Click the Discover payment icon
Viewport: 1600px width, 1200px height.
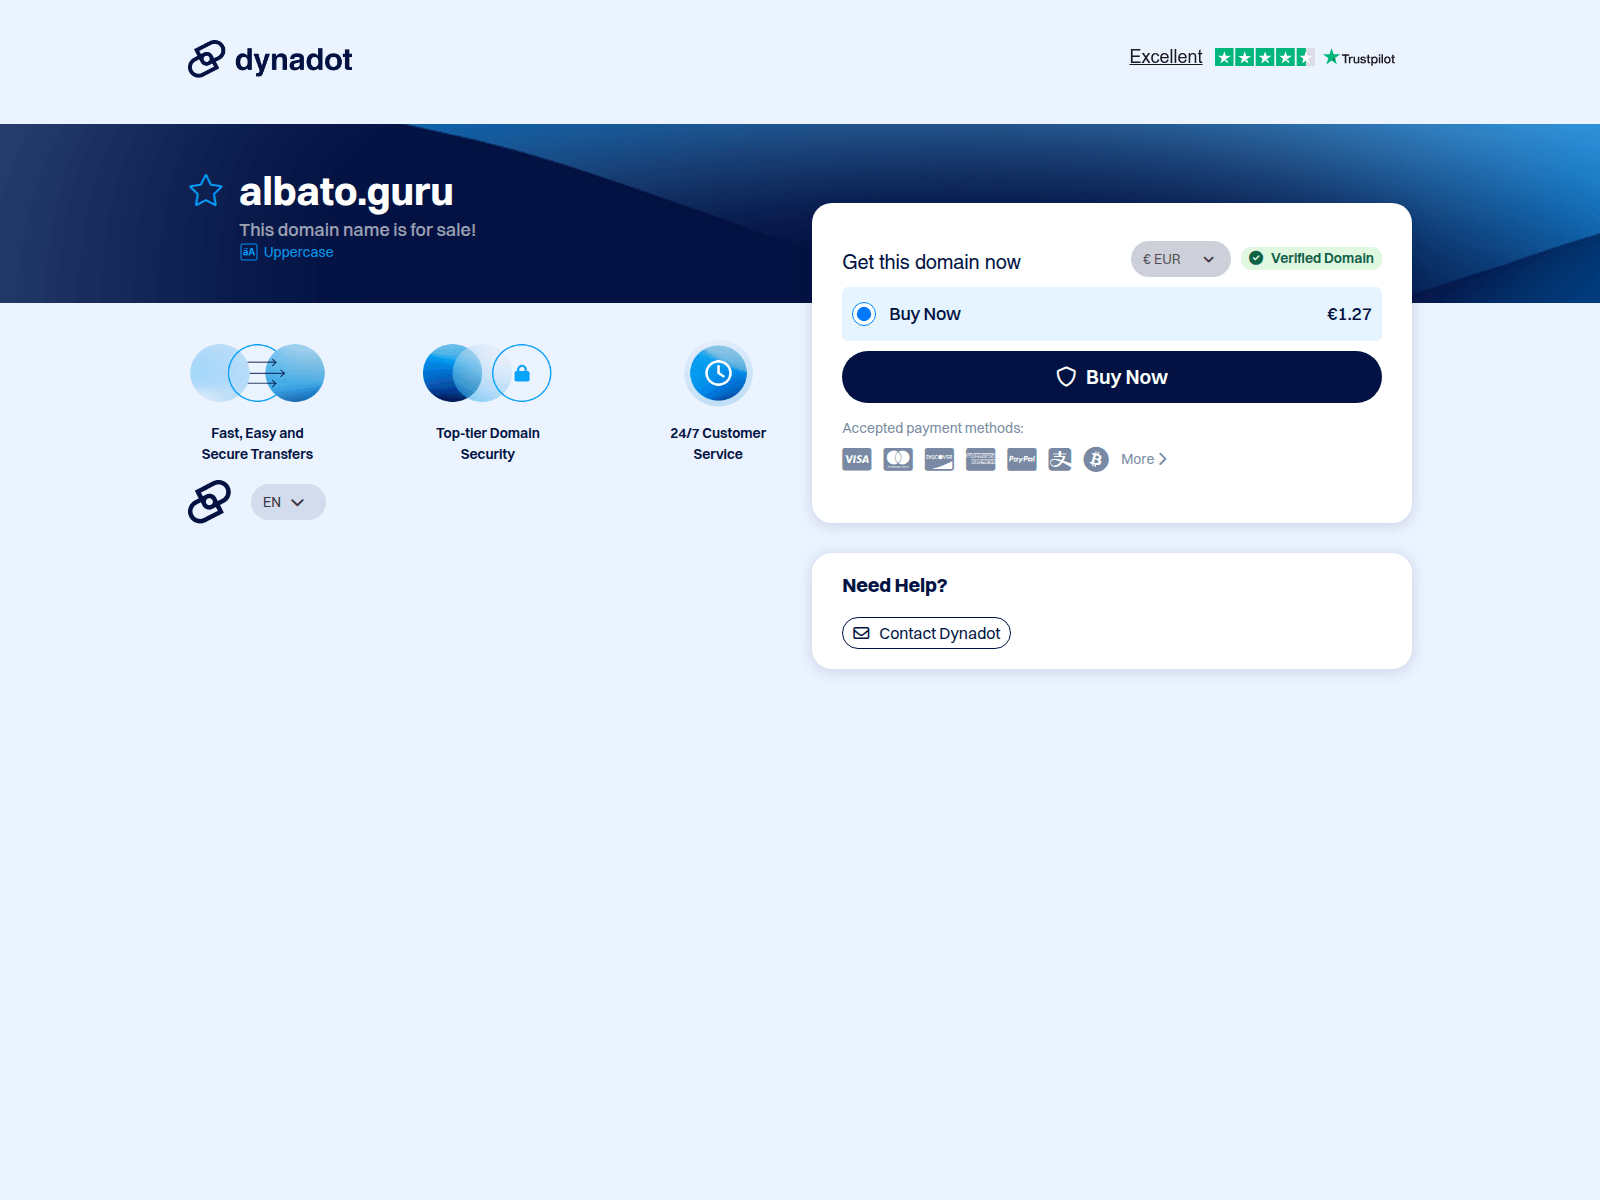[x=938, y=459]
